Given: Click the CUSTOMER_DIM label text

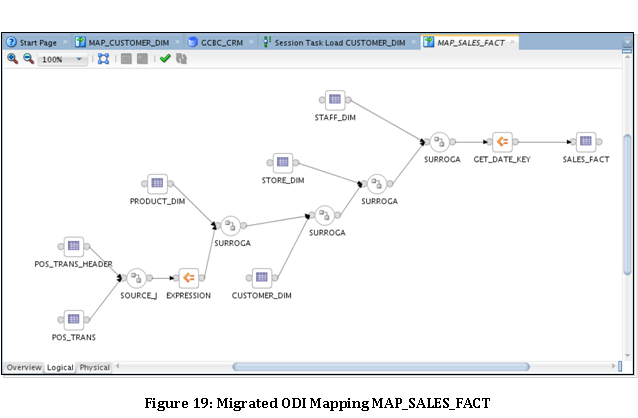Looking at the screenshot, I should tap(262, 295).
